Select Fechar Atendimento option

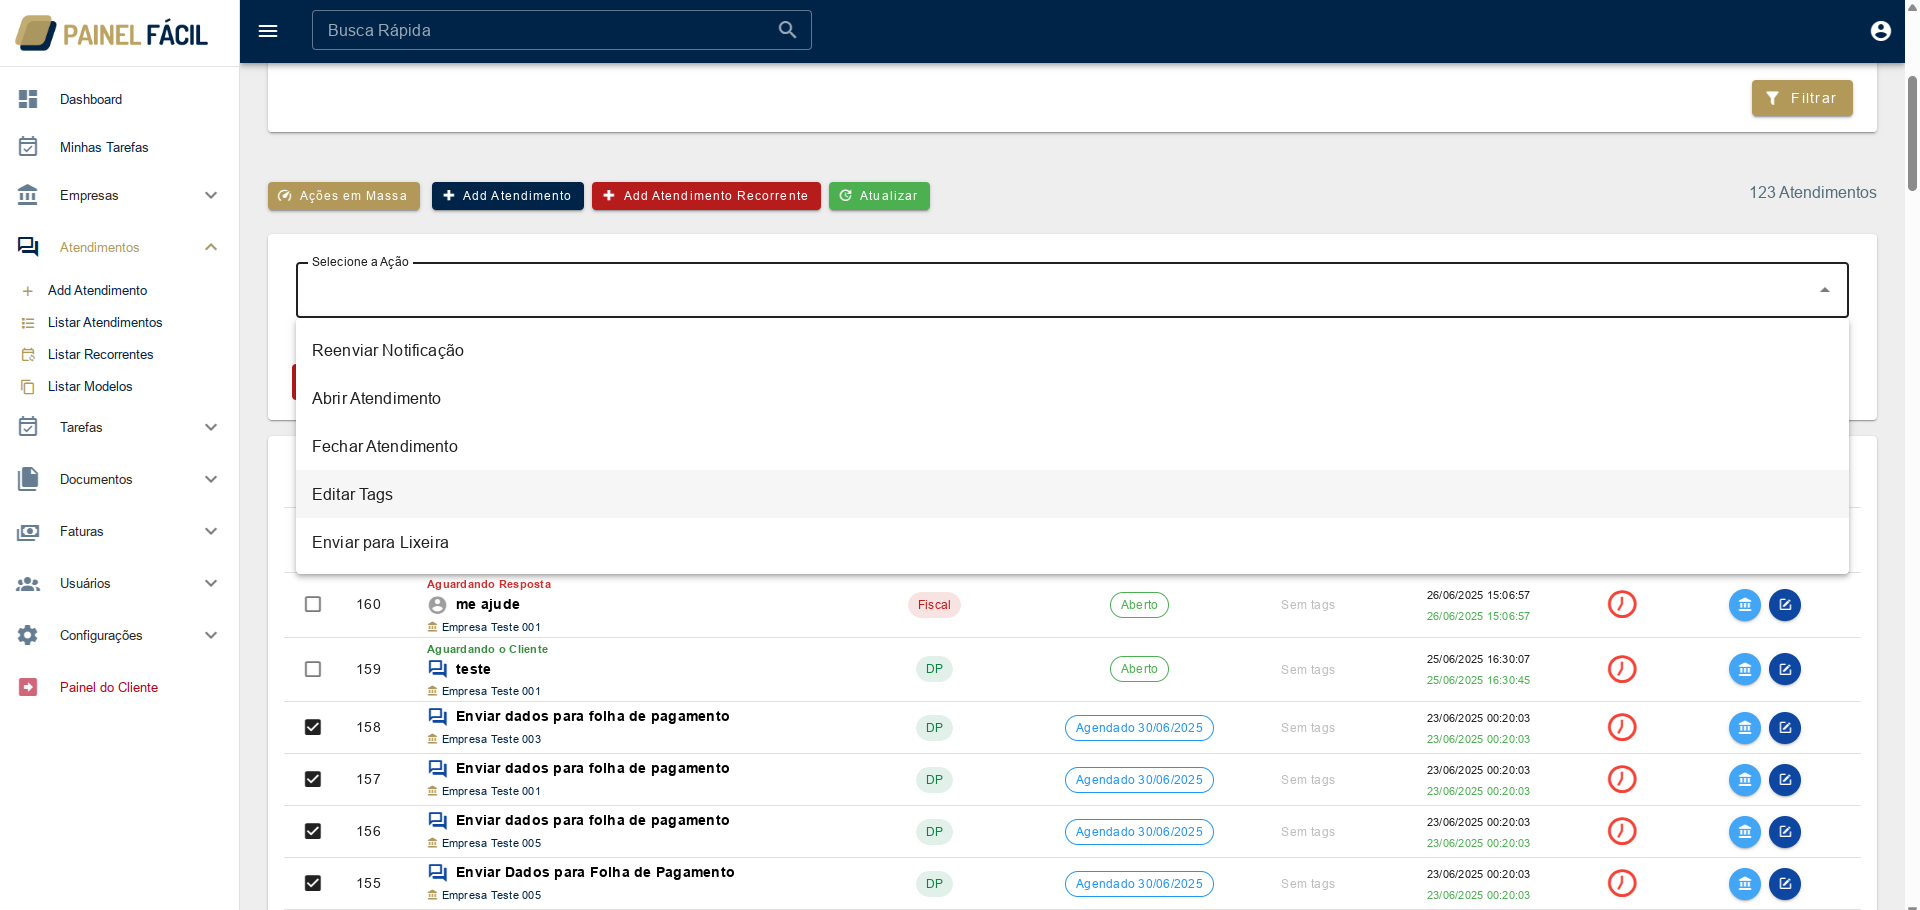coord(1072,446)
